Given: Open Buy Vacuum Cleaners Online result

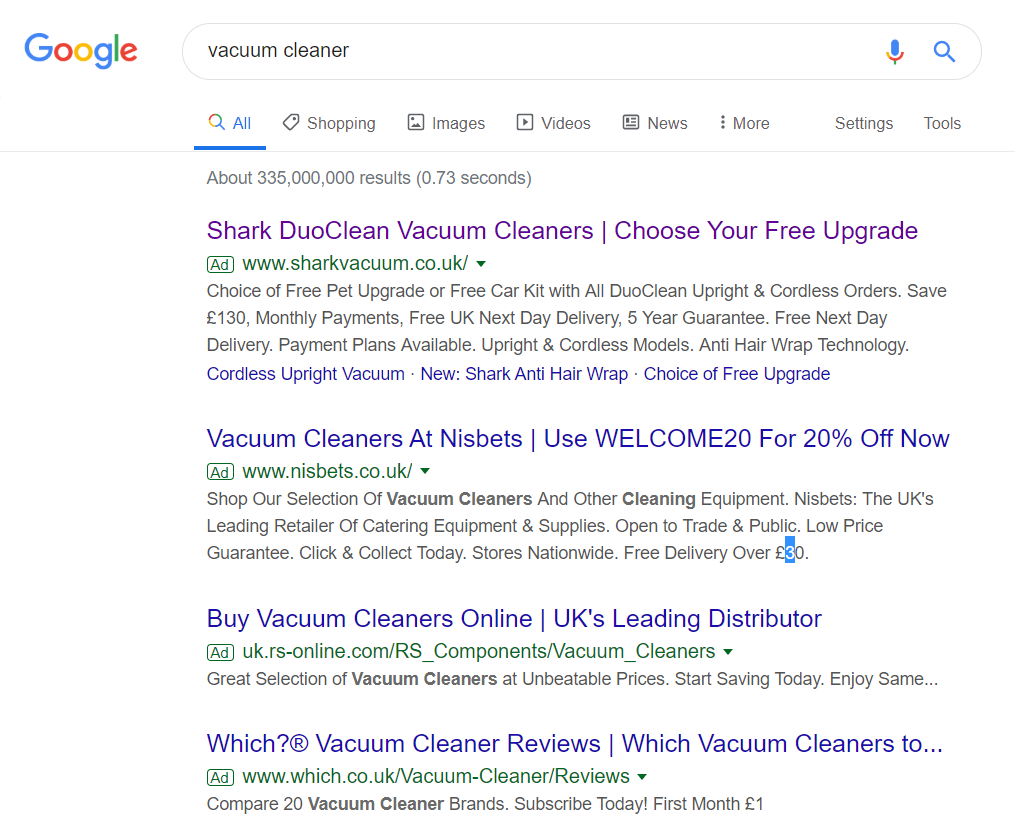Looking at the screenshot, I should pyautogui.click(x=514, y=619).
